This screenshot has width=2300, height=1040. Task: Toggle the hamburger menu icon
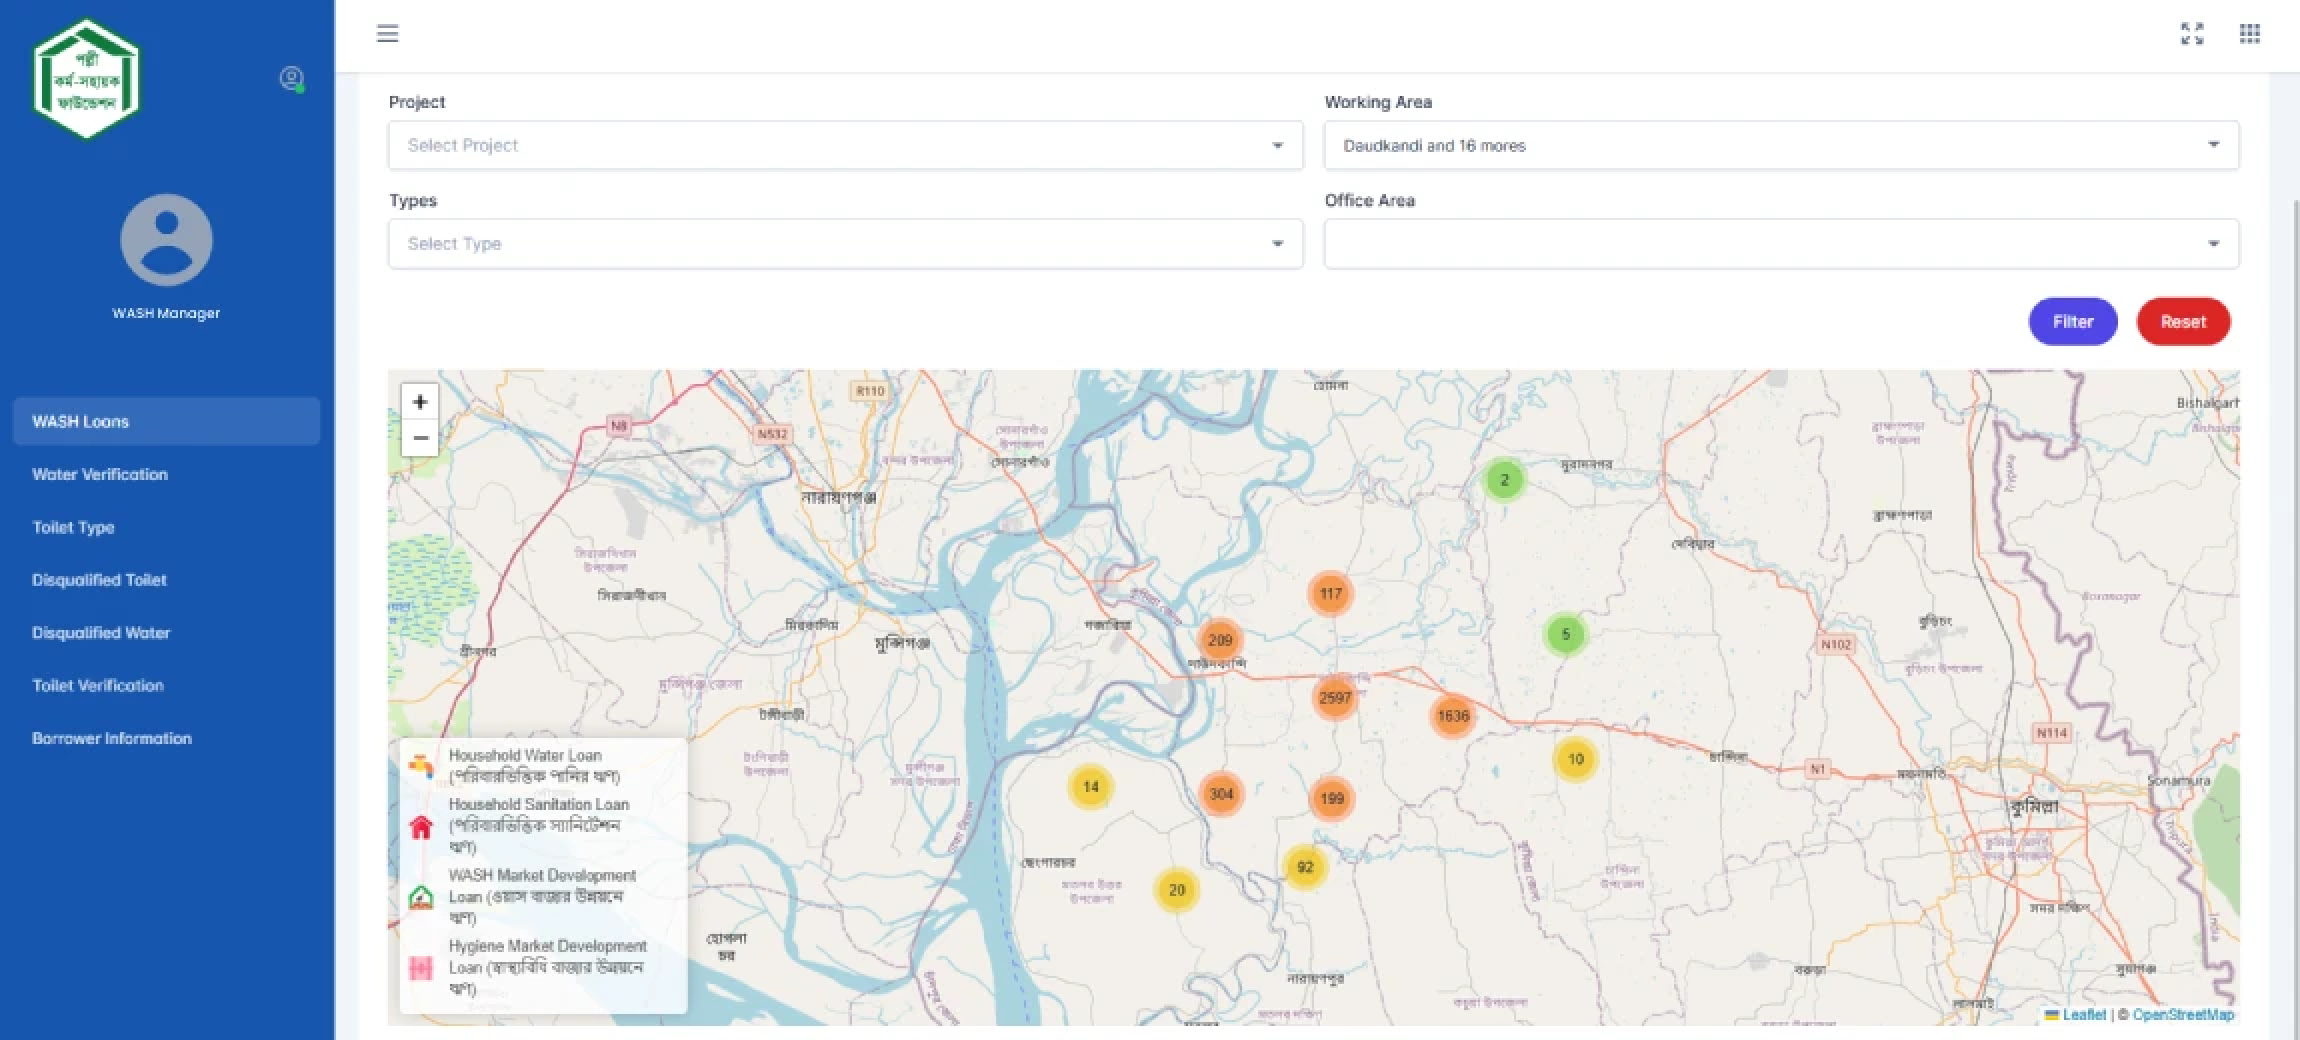(x=387, y=34)
